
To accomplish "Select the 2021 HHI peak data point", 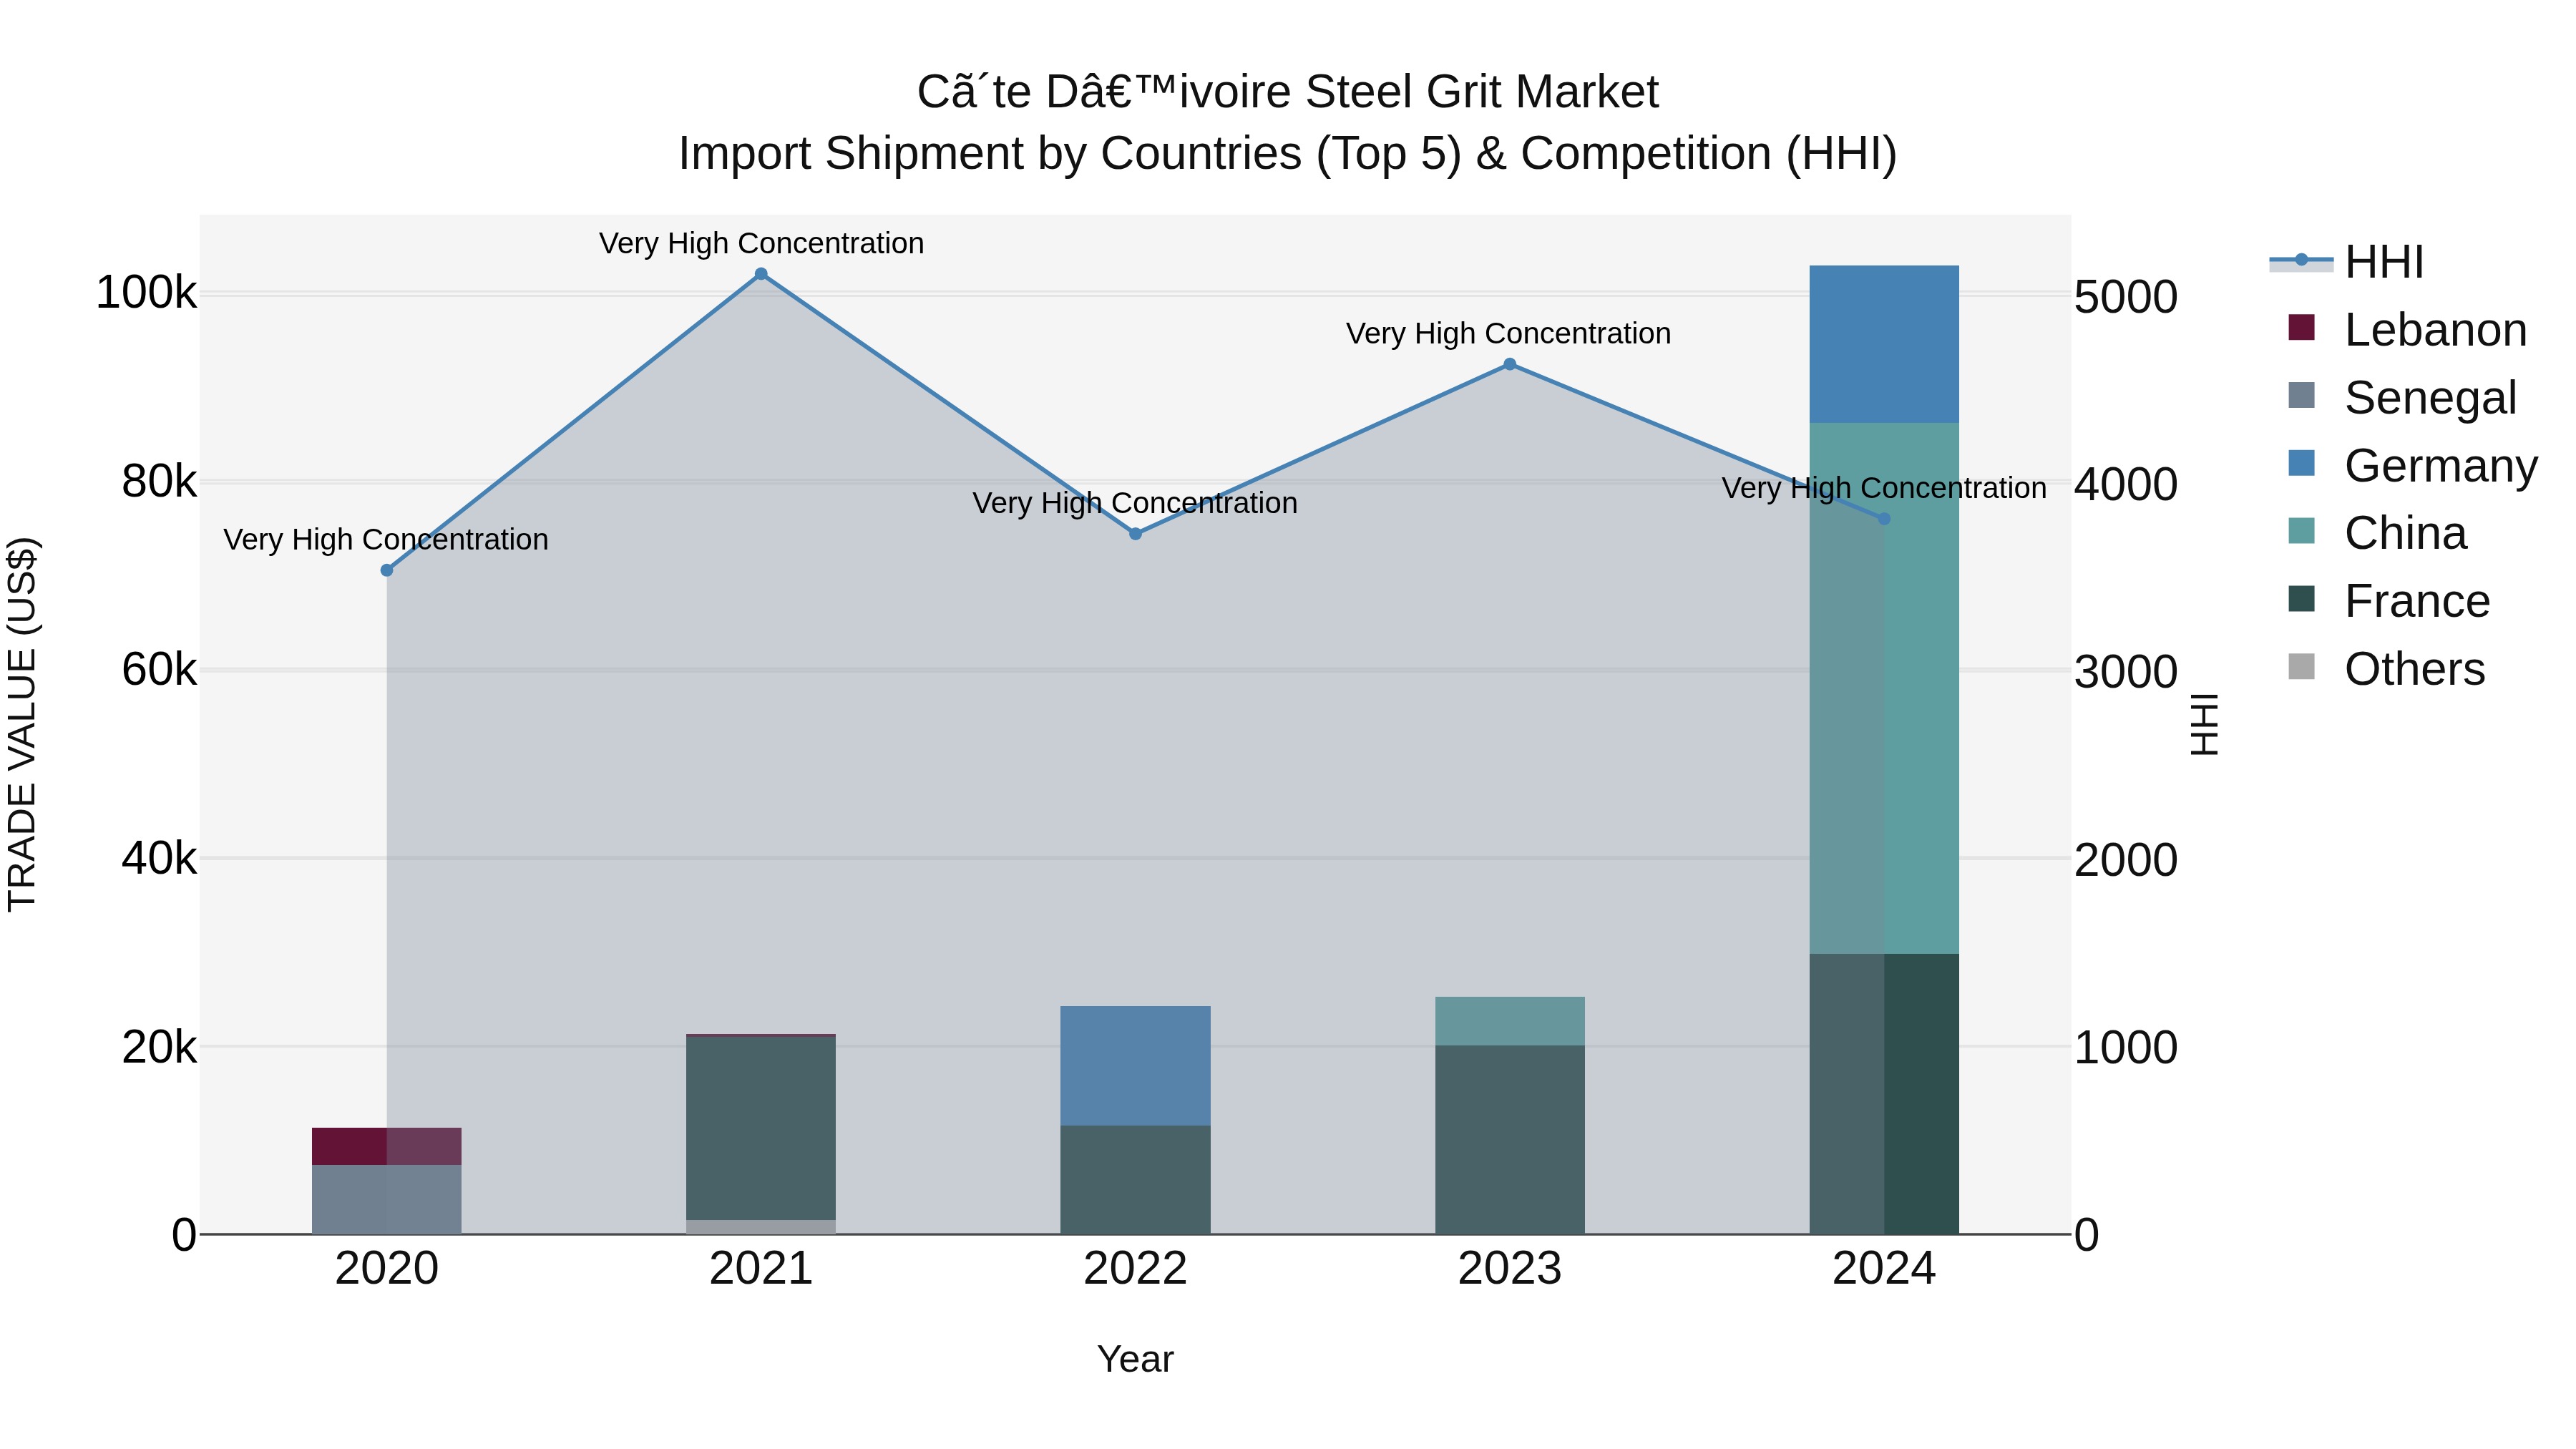I will [761, 274].
